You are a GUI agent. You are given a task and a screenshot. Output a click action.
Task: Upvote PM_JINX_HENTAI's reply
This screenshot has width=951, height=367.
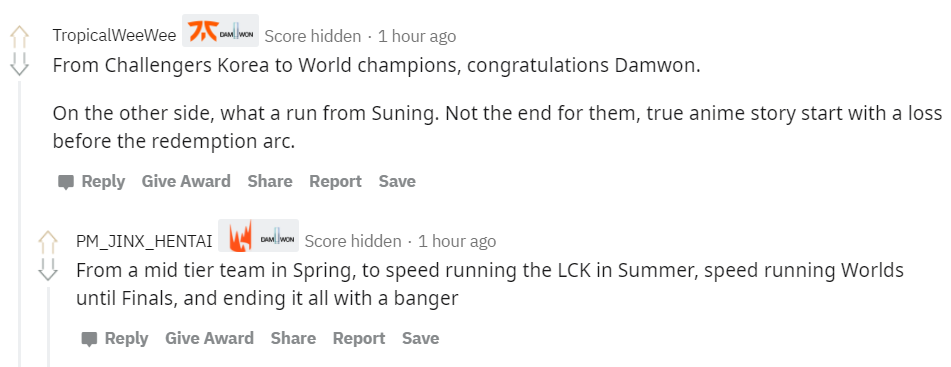click(47, 242)
